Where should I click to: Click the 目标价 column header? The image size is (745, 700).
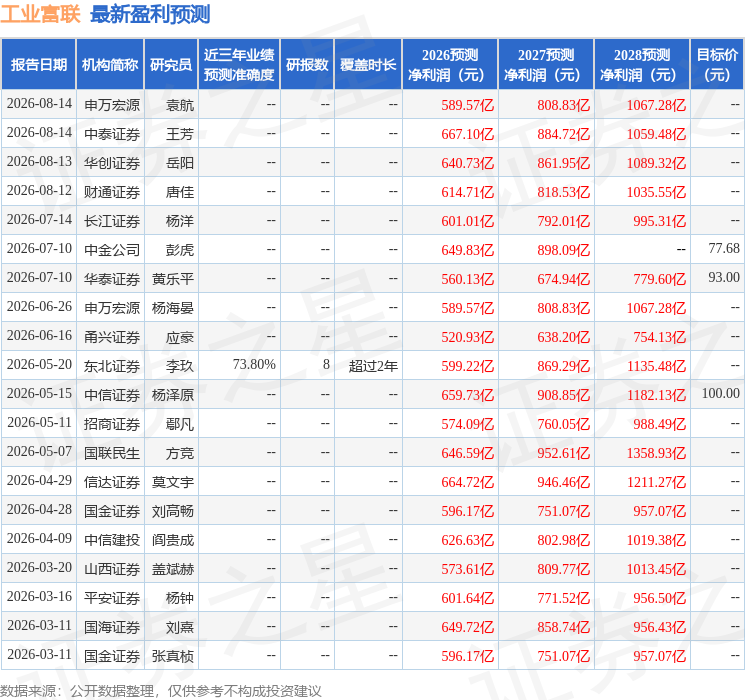[716, 65]
